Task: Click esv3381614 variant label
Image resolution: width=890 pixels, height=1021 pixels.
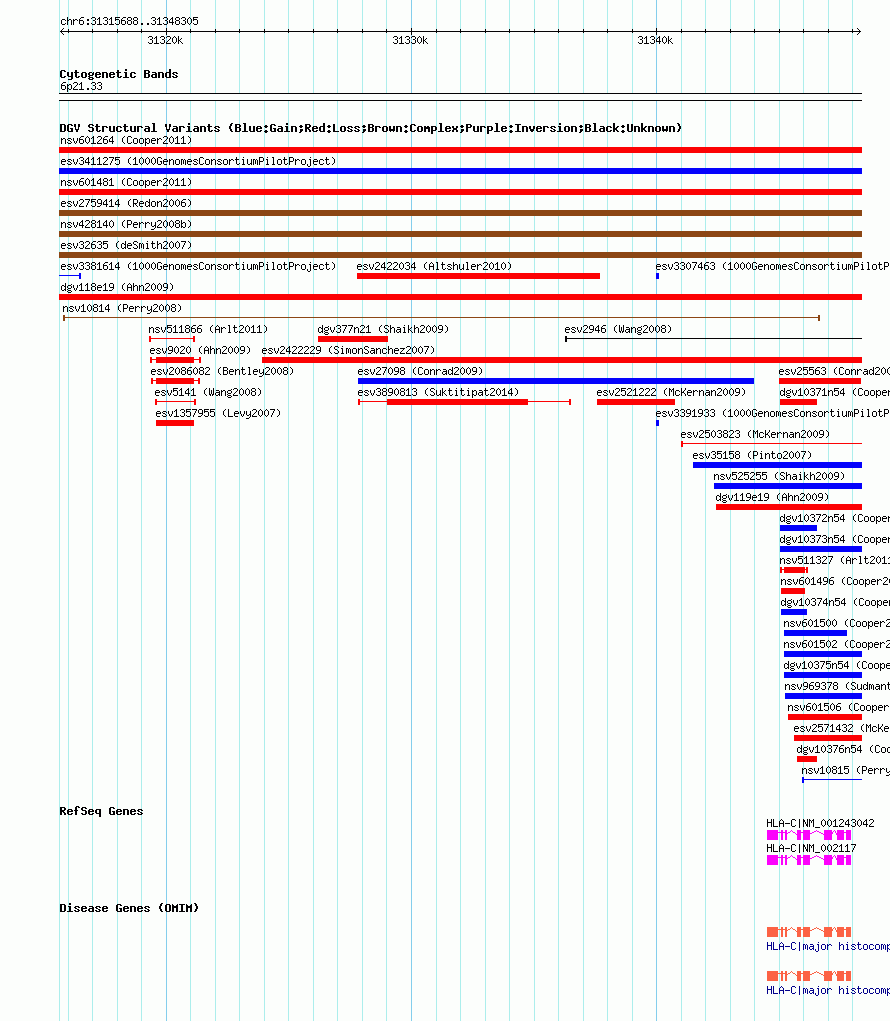Action: (198, 266)
